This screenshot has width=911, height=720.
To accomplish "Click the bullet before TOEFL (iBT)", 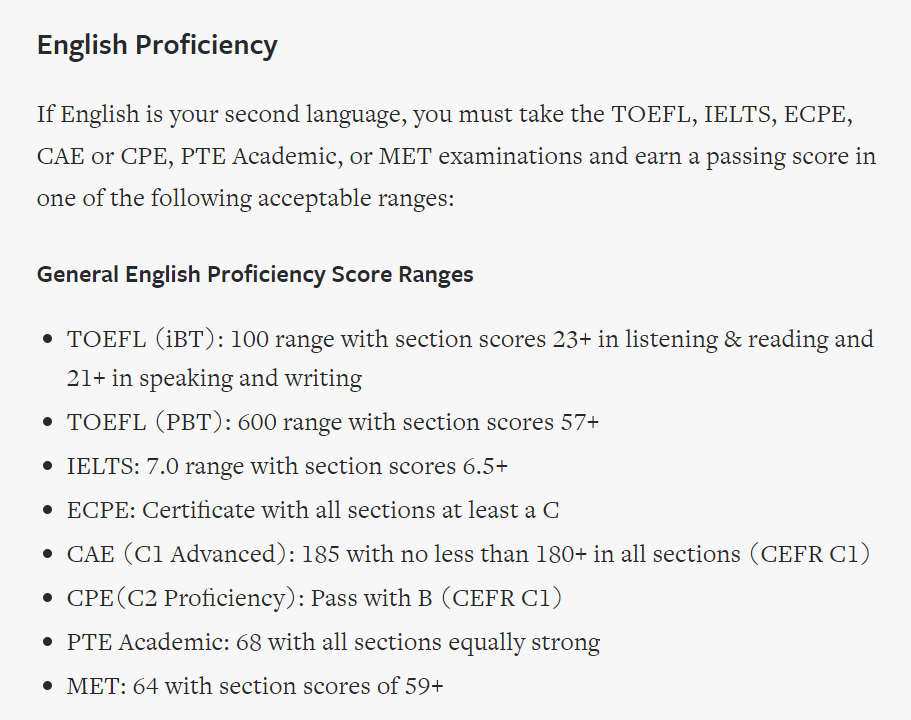I will [48, 339].
